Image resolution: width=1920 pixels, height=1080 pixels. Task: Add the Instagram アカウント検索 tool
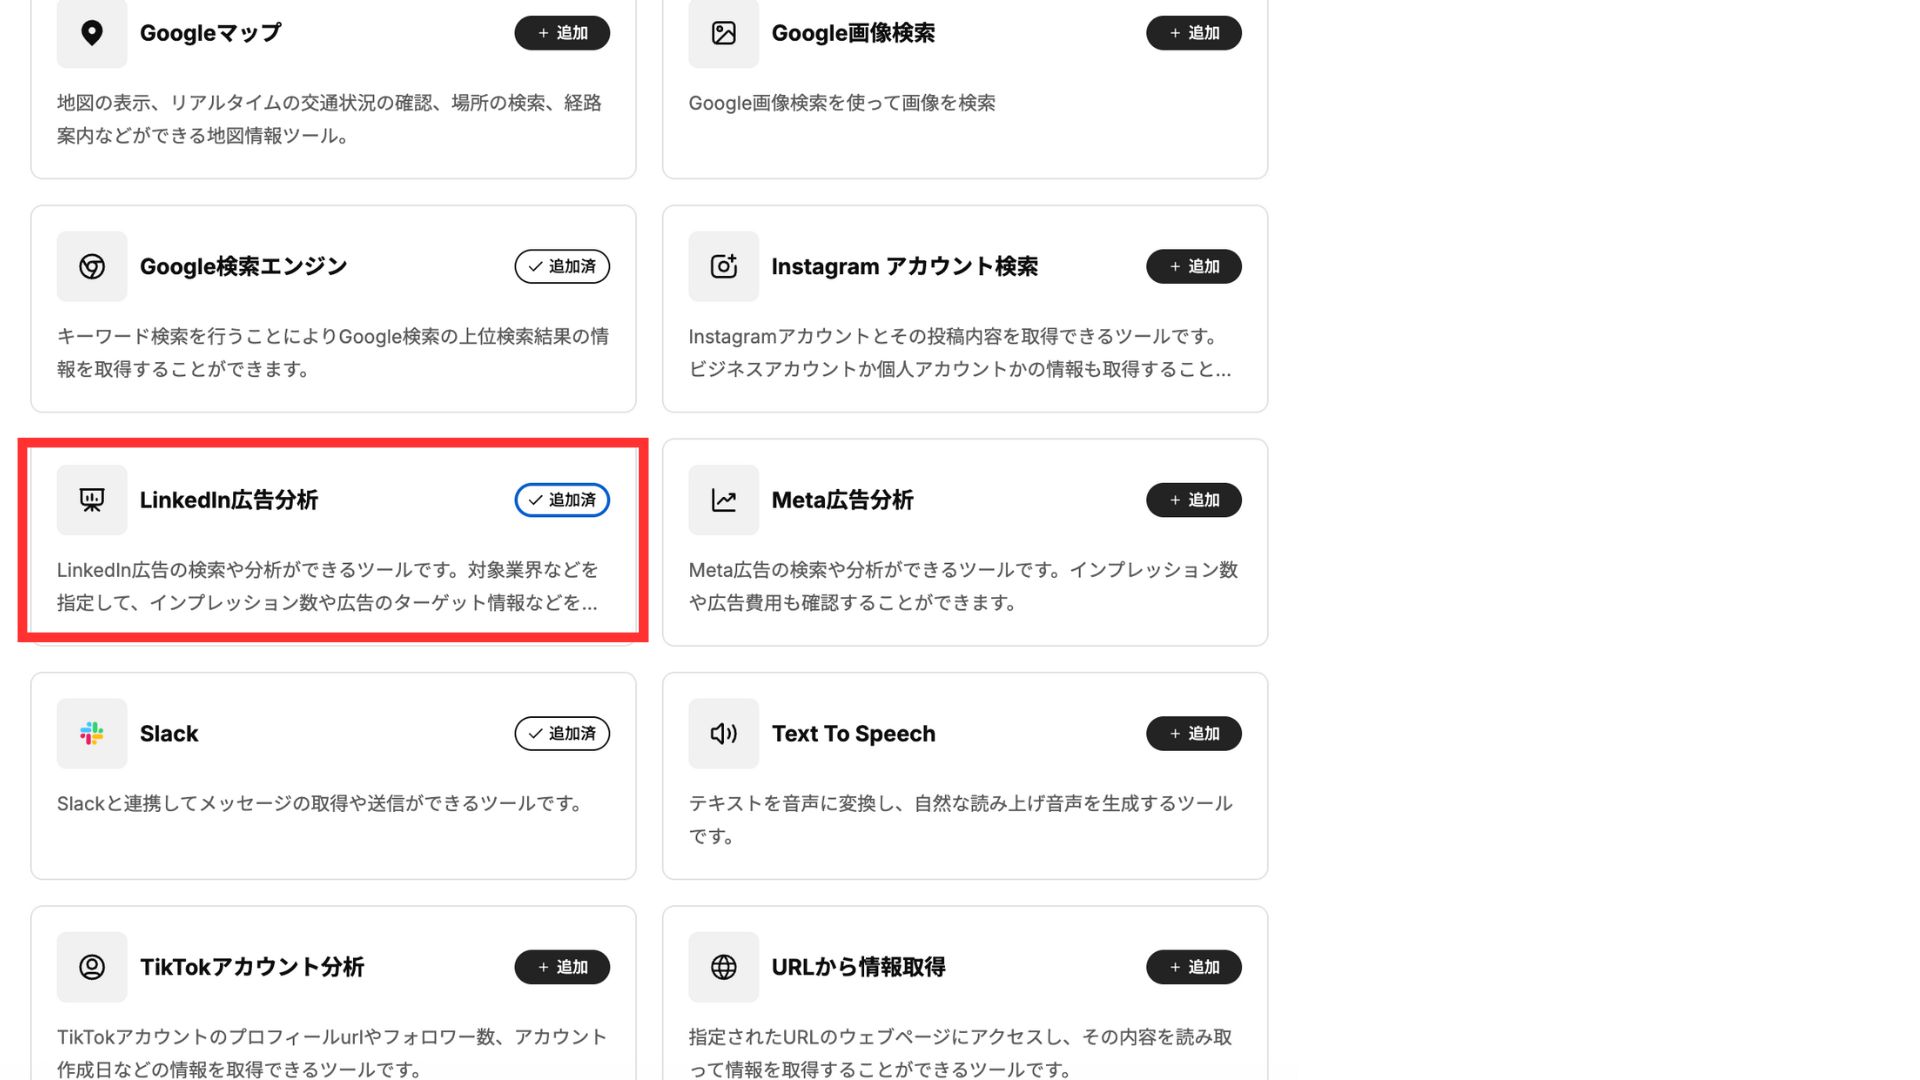click(1194, 266)
